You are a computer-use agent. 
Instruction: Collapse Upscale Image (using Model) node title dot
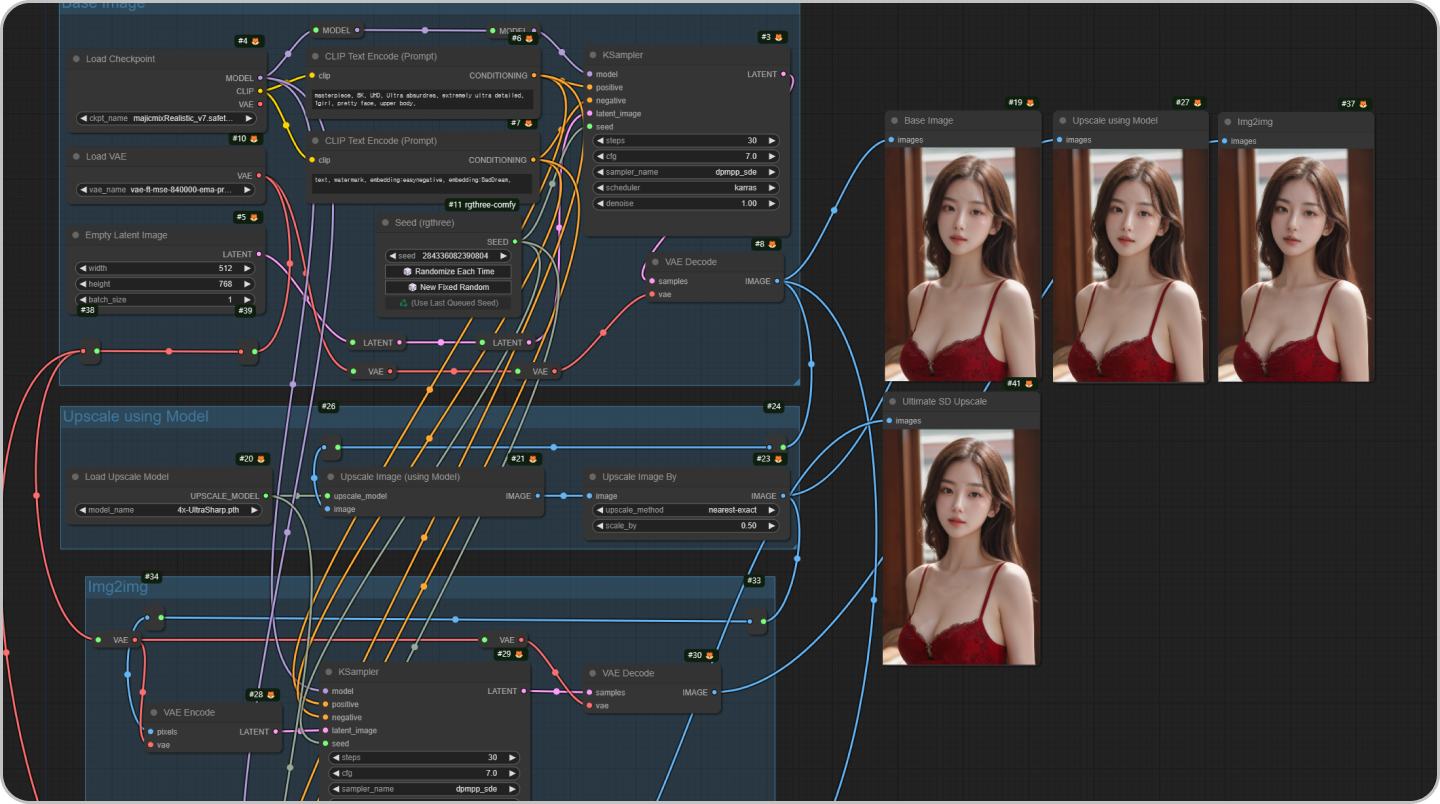click(x=329, y=477)
